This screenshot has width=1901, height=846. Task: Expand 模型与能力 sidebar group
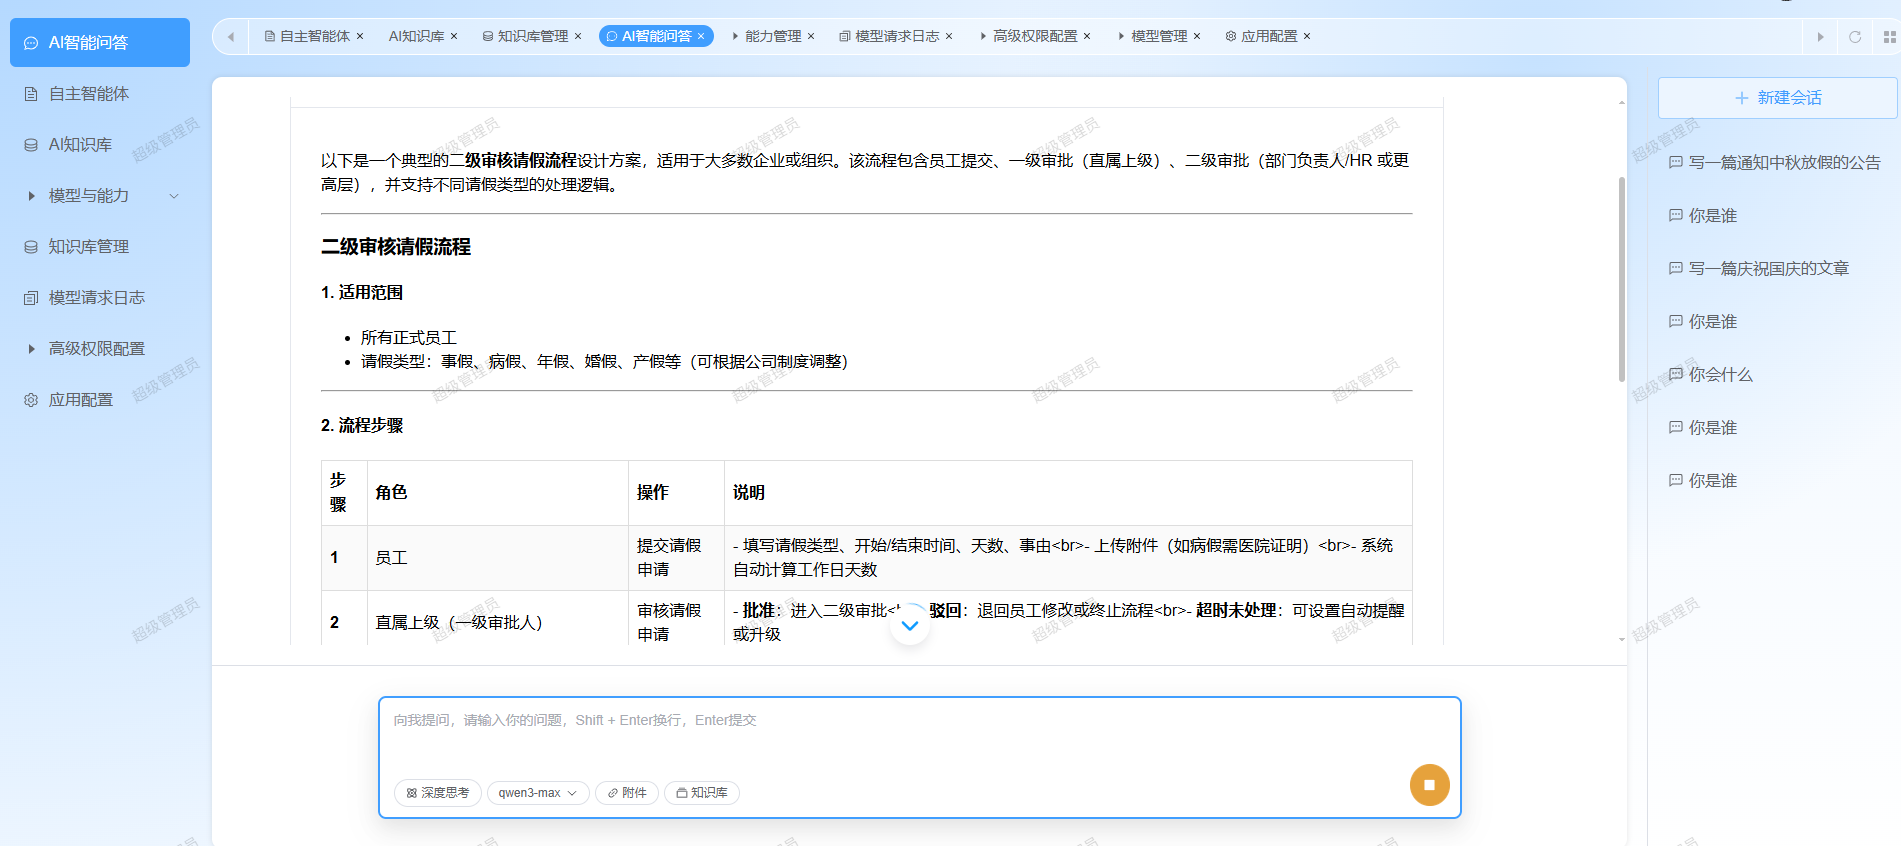[x=100, y=196]
